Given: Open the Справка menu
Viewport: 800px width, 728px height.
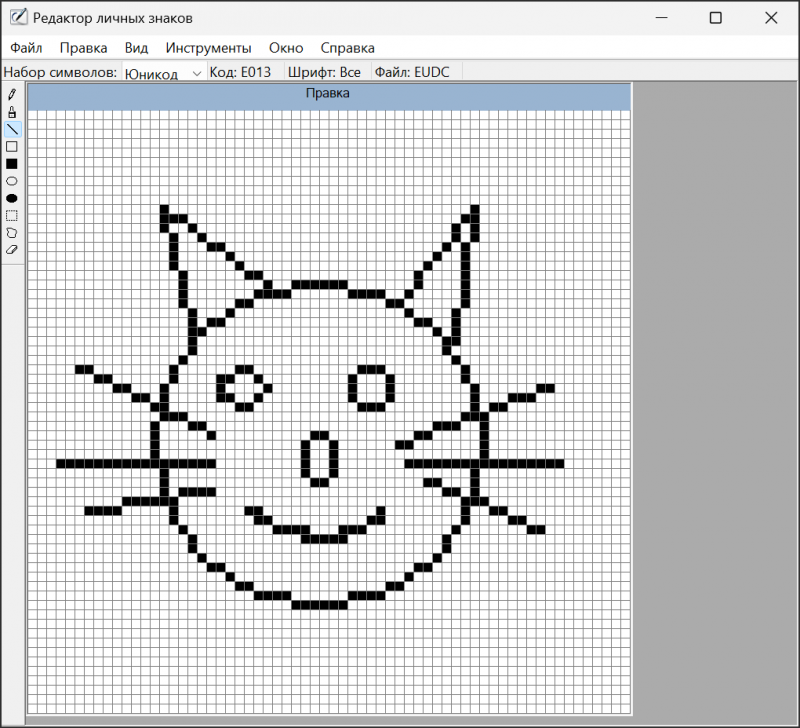Looking at the screenshot, I should pyautogui.click(x=347, y=48).
